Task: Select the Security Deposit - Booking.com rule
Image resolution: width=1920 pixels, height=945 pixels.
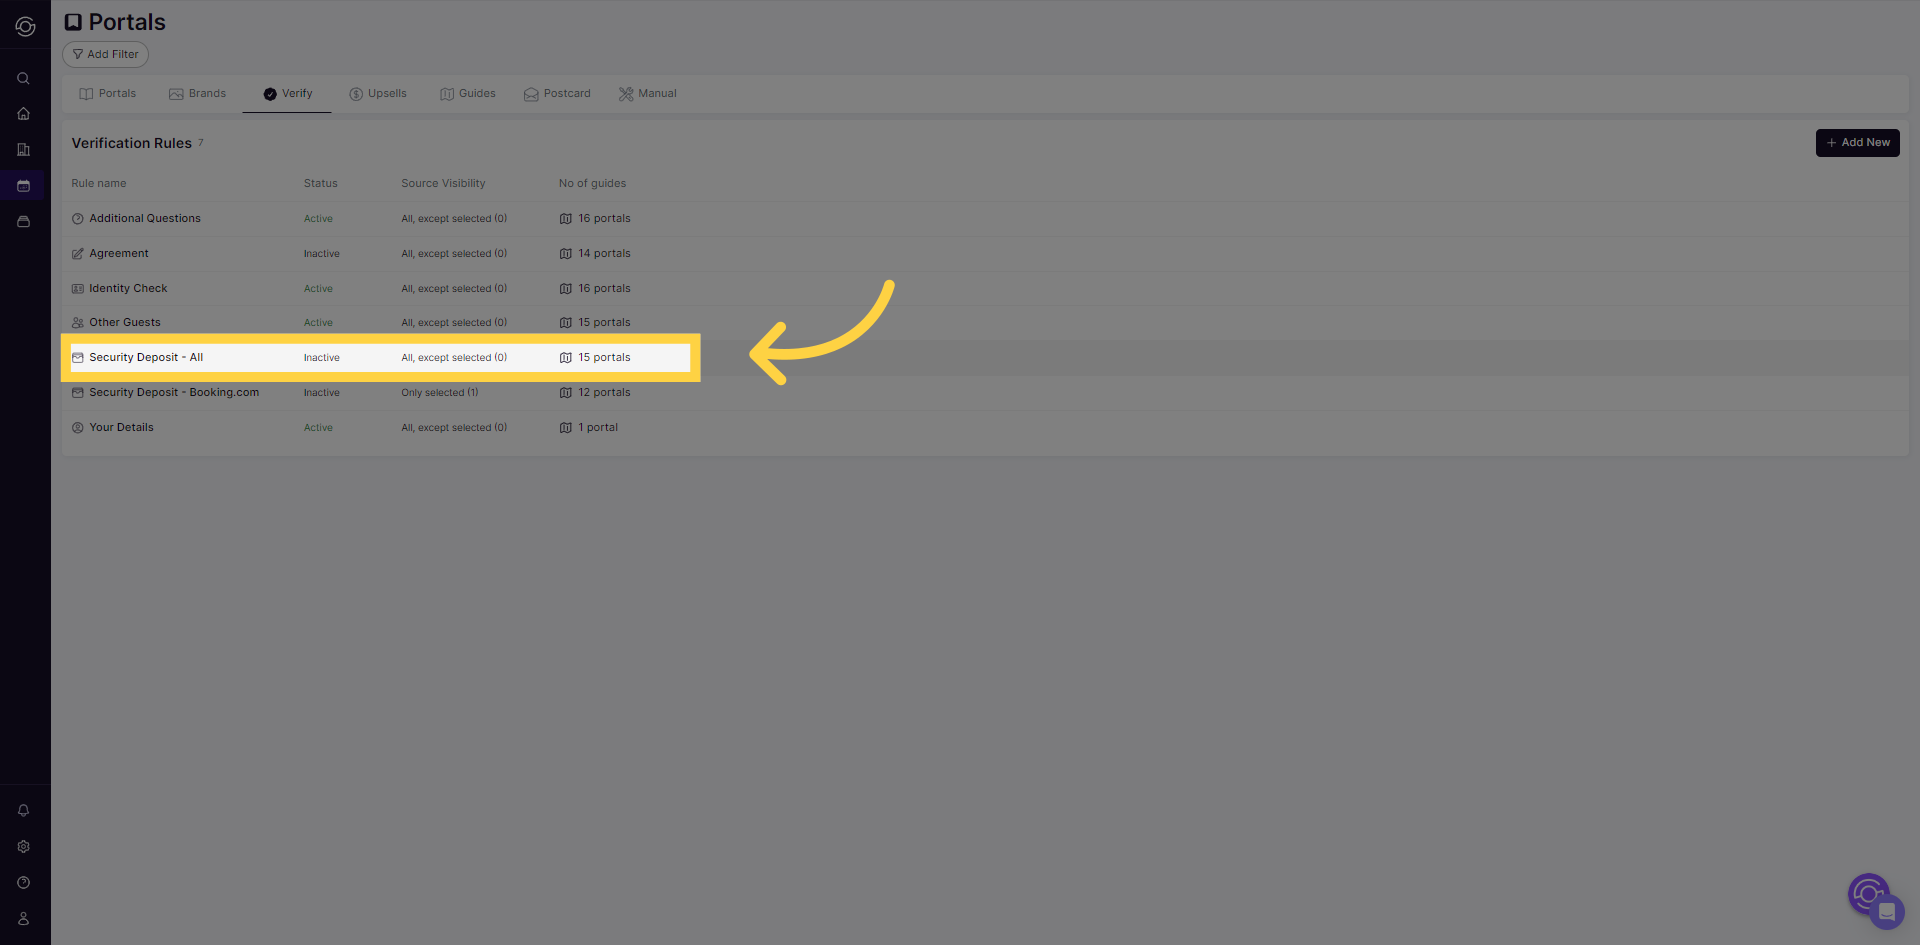Action: (174, 393)
